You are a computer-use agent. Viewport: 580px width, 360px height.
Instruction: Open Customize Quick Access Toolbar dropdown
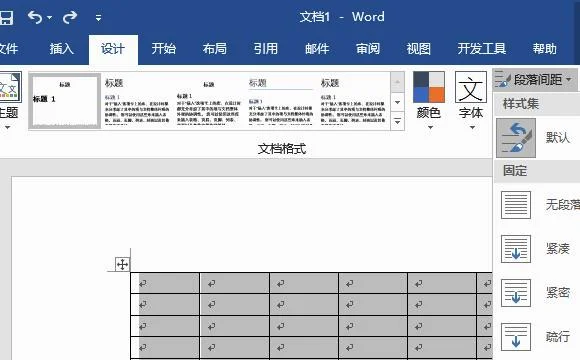[x=98, y=17]
